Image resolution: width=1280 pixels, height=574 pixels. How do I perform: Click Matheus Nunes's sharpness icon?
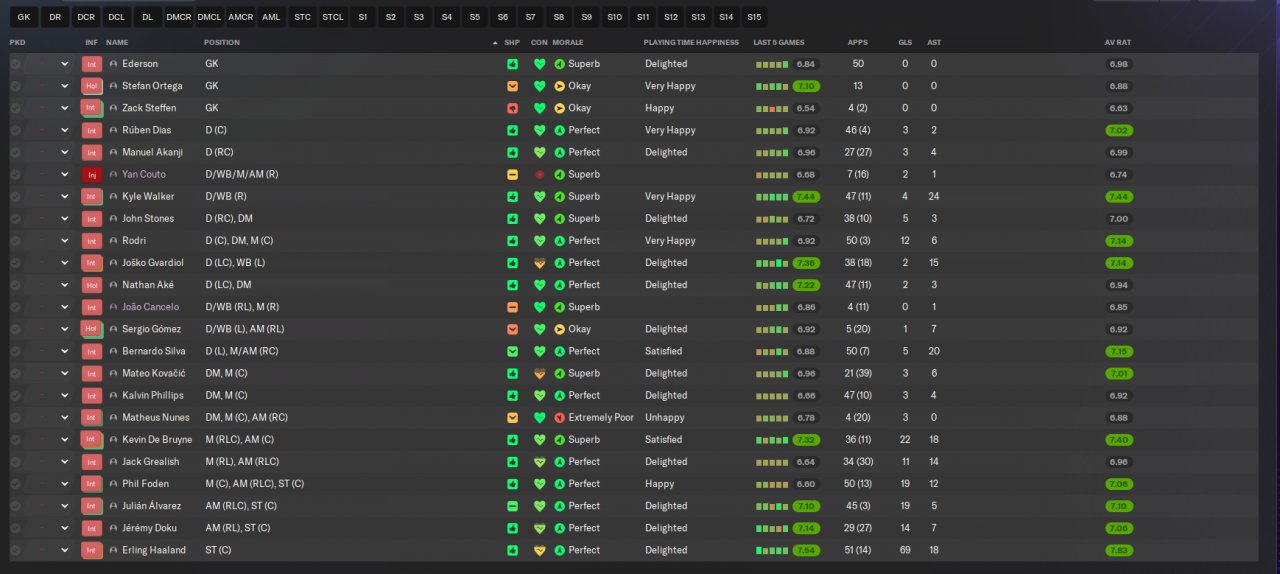click(x=512, y=418)
